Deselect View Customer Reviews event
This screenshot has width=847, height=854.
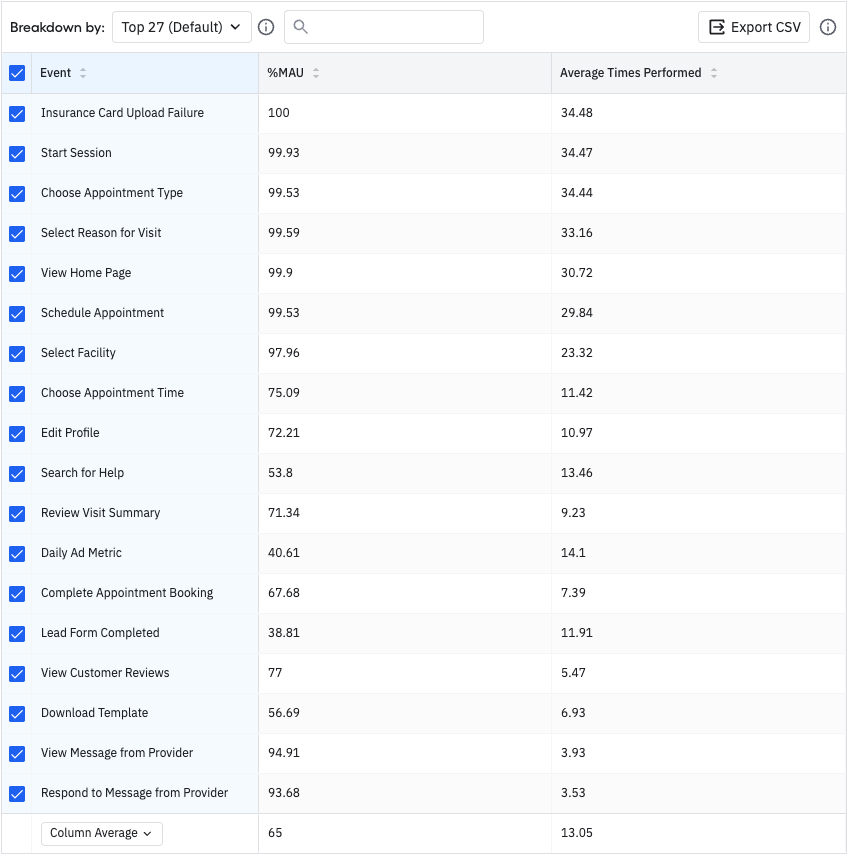coord(17,674)
